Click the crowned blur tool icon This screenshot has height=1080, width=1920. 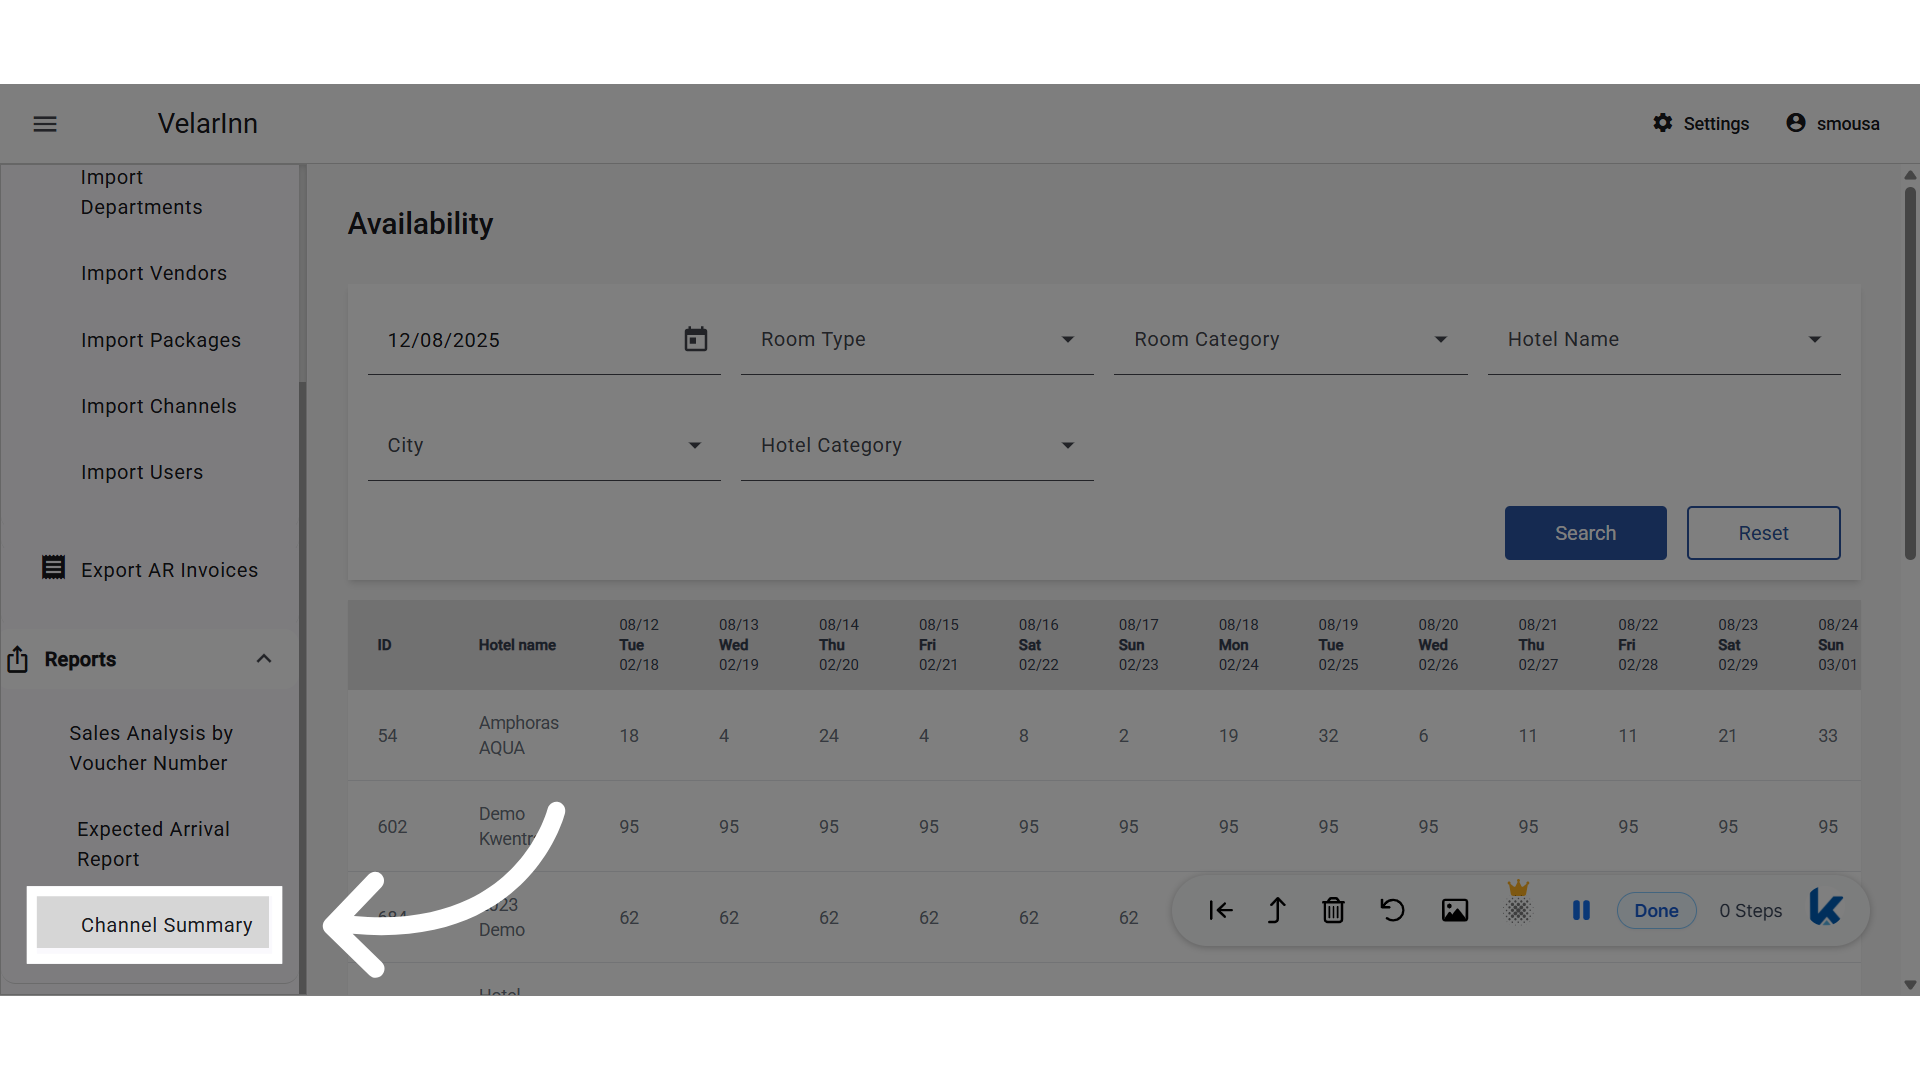click(x=1518, y=903)
